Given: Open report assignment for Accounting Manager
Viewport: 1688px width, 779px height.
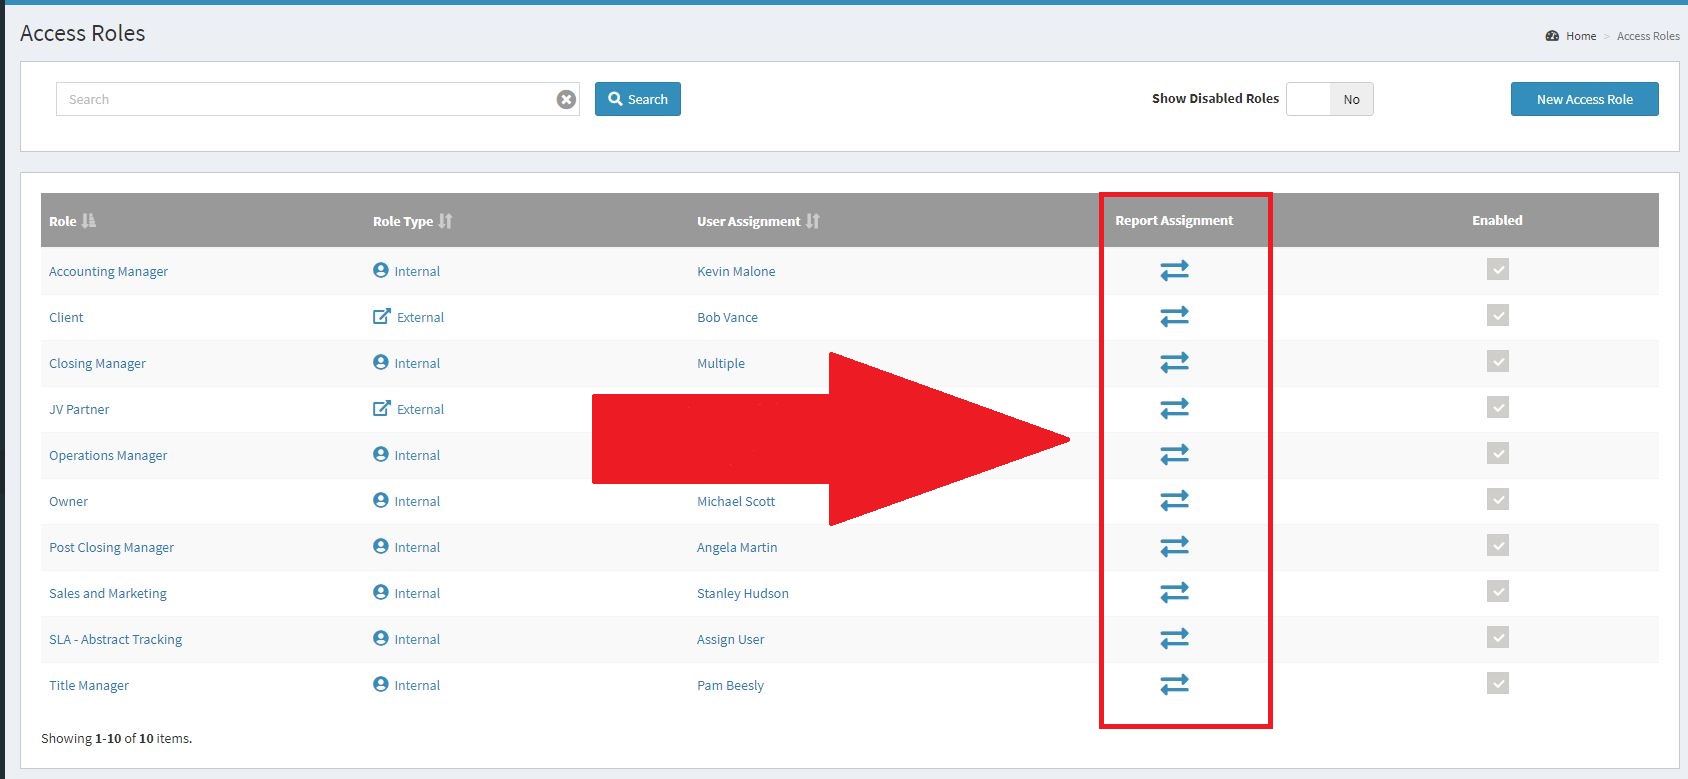Looking at the screenshot, I should point(1174,271).
